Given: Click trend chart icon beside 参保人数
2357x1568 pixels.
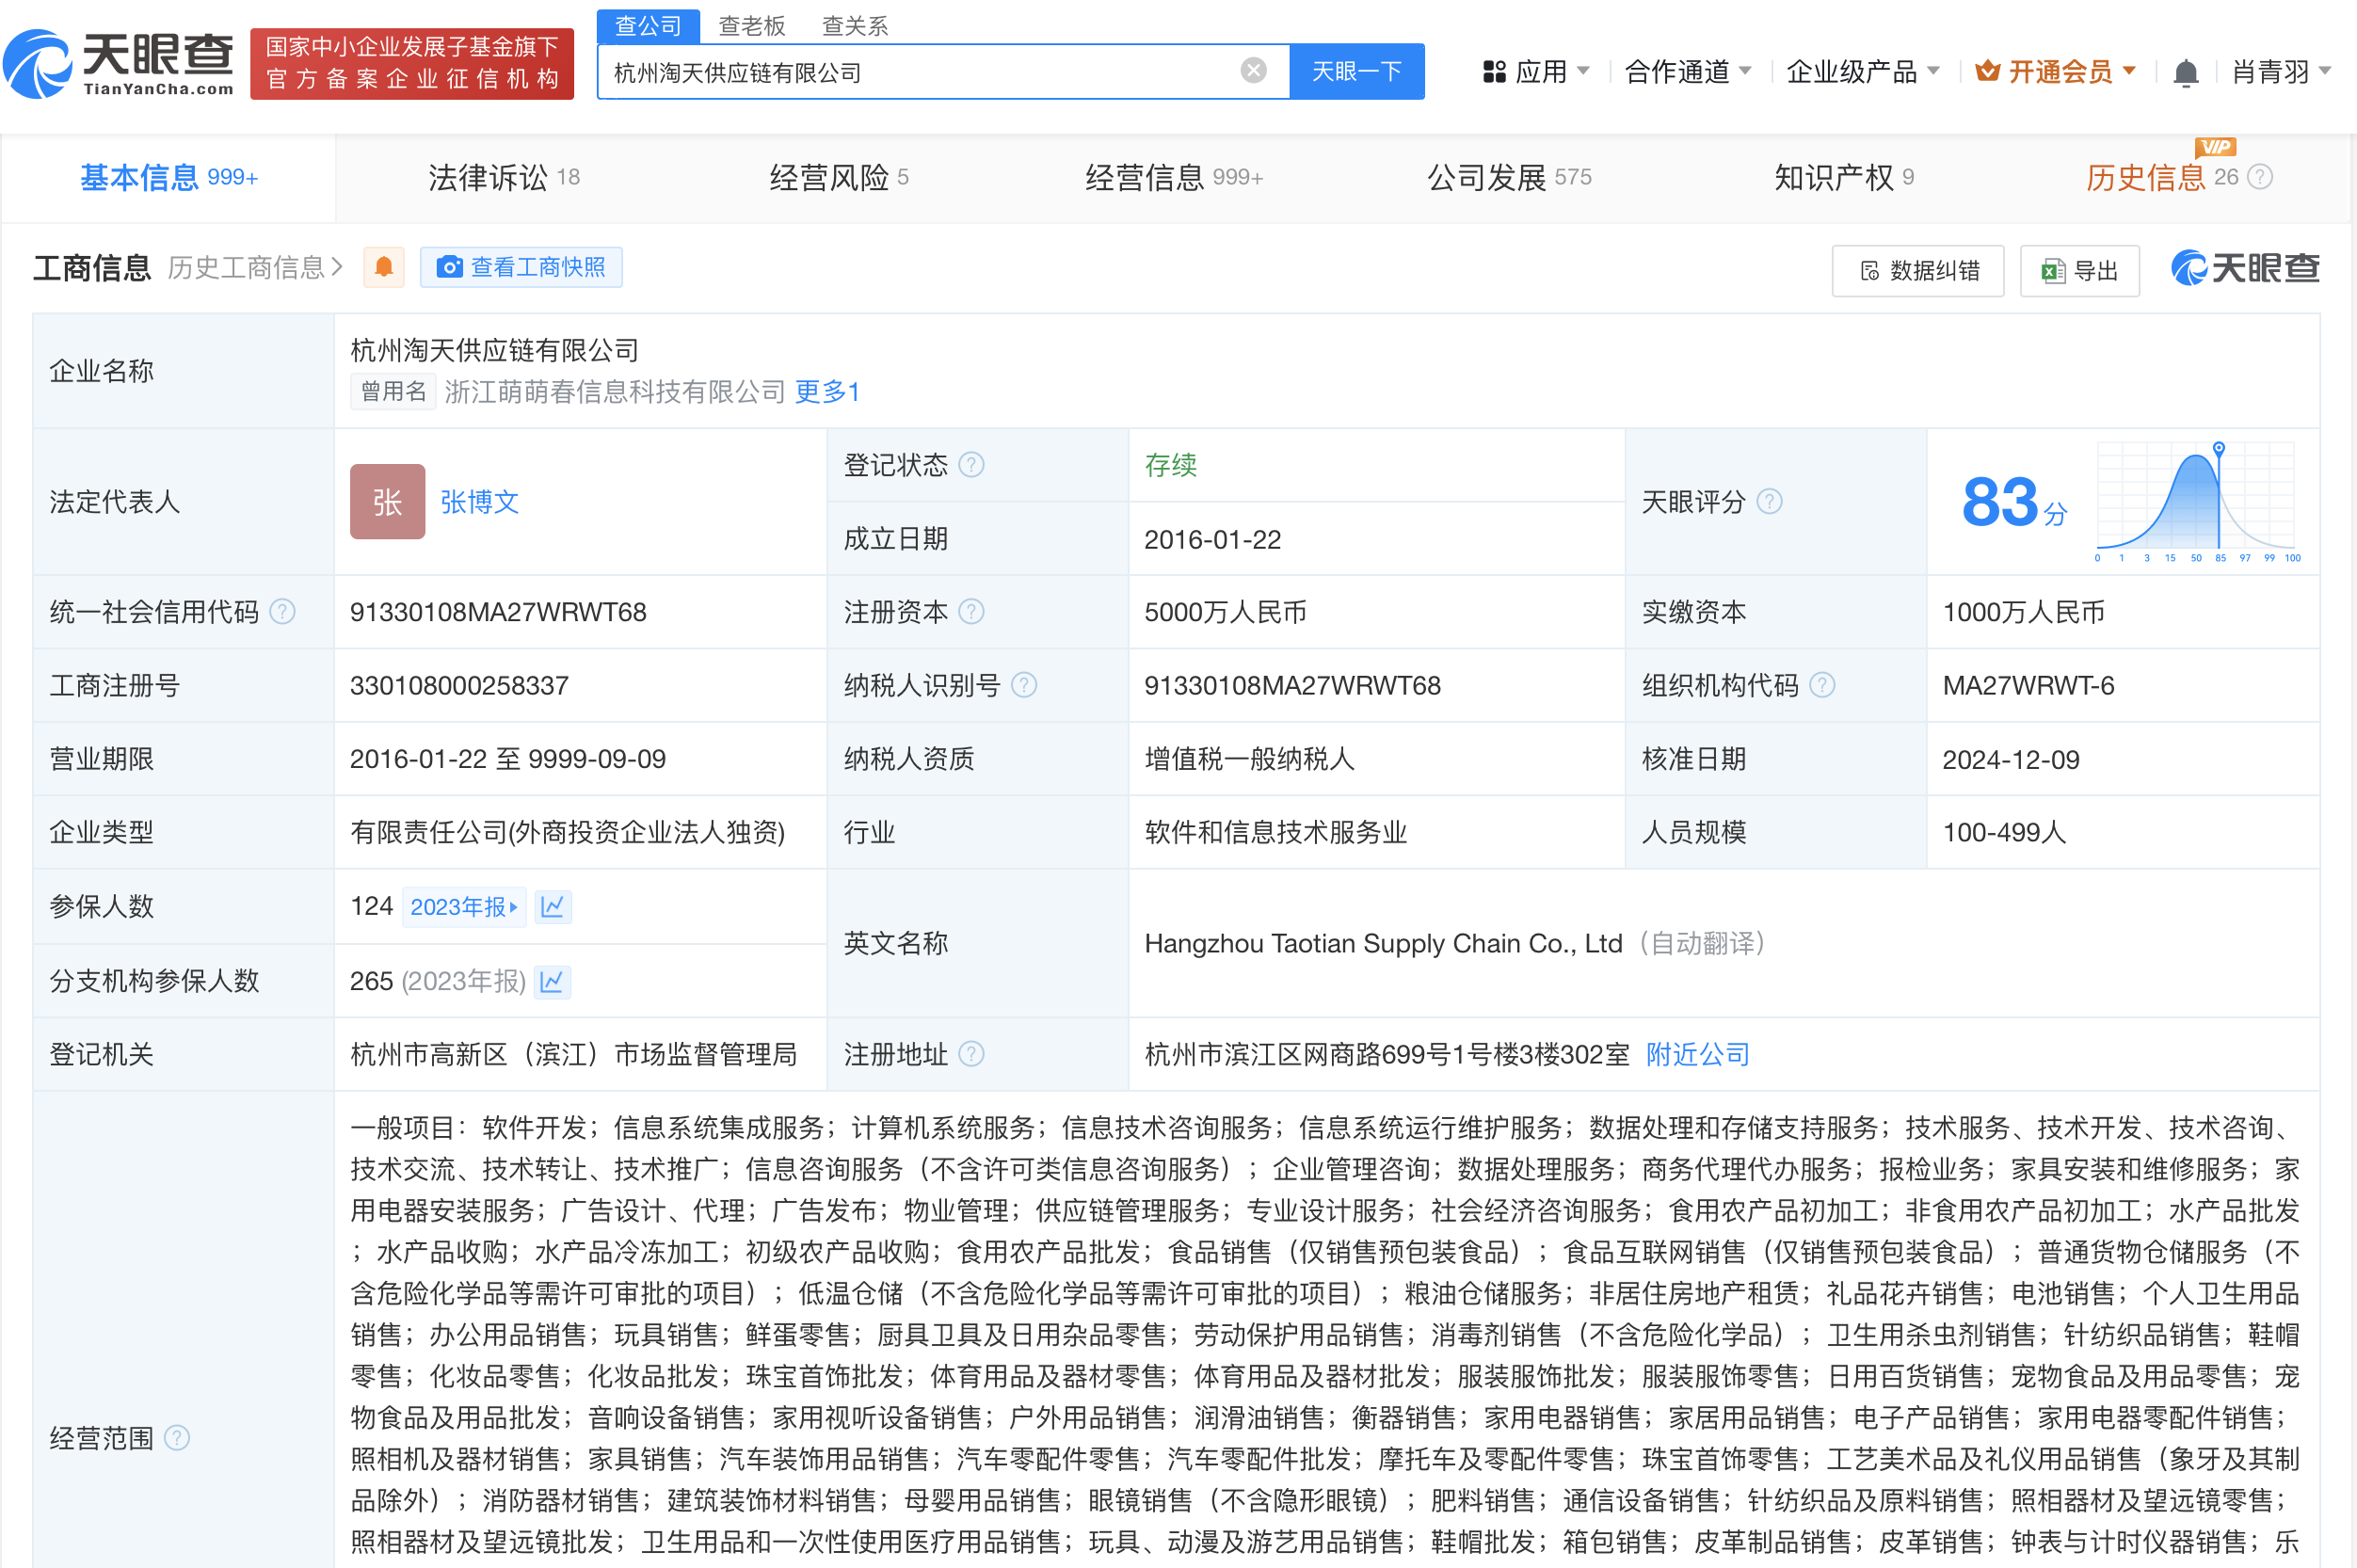Looking at the screenshot, I should pyautogui.click(x=553, y=907).
